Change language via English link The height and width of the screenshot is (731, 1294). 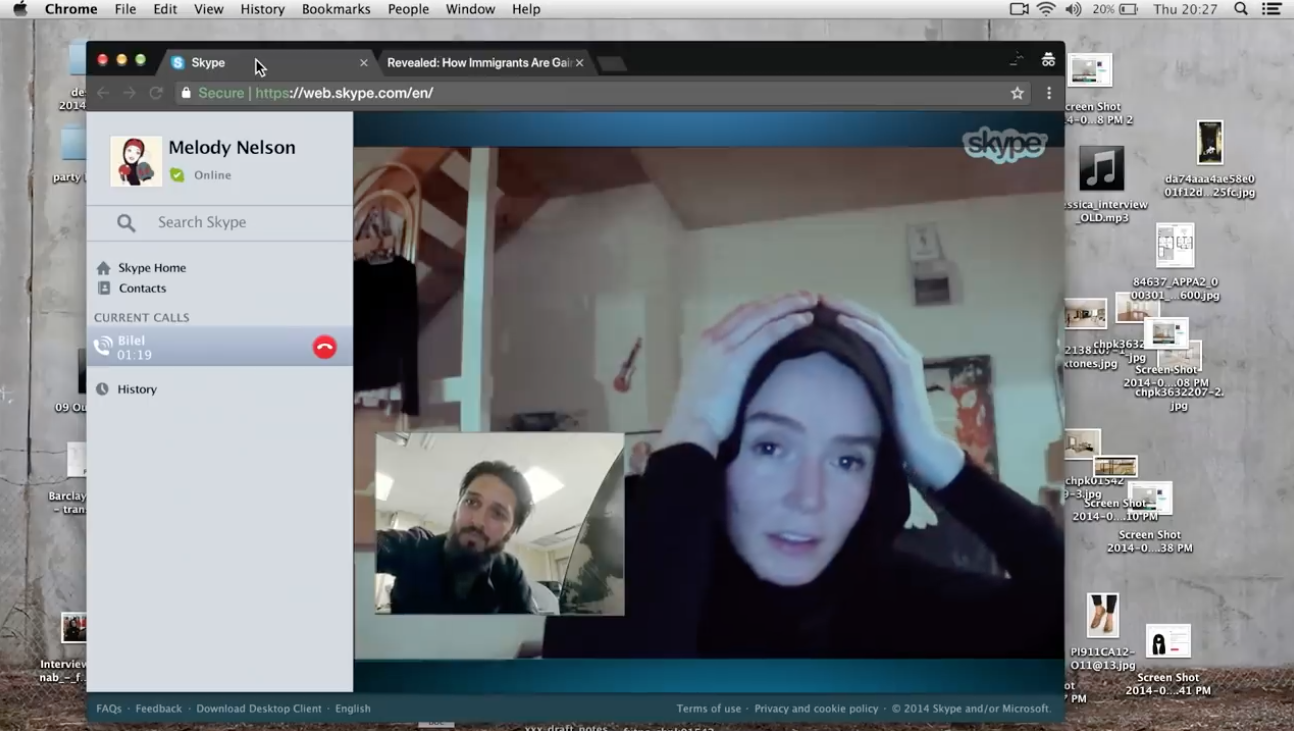[353, 708]
